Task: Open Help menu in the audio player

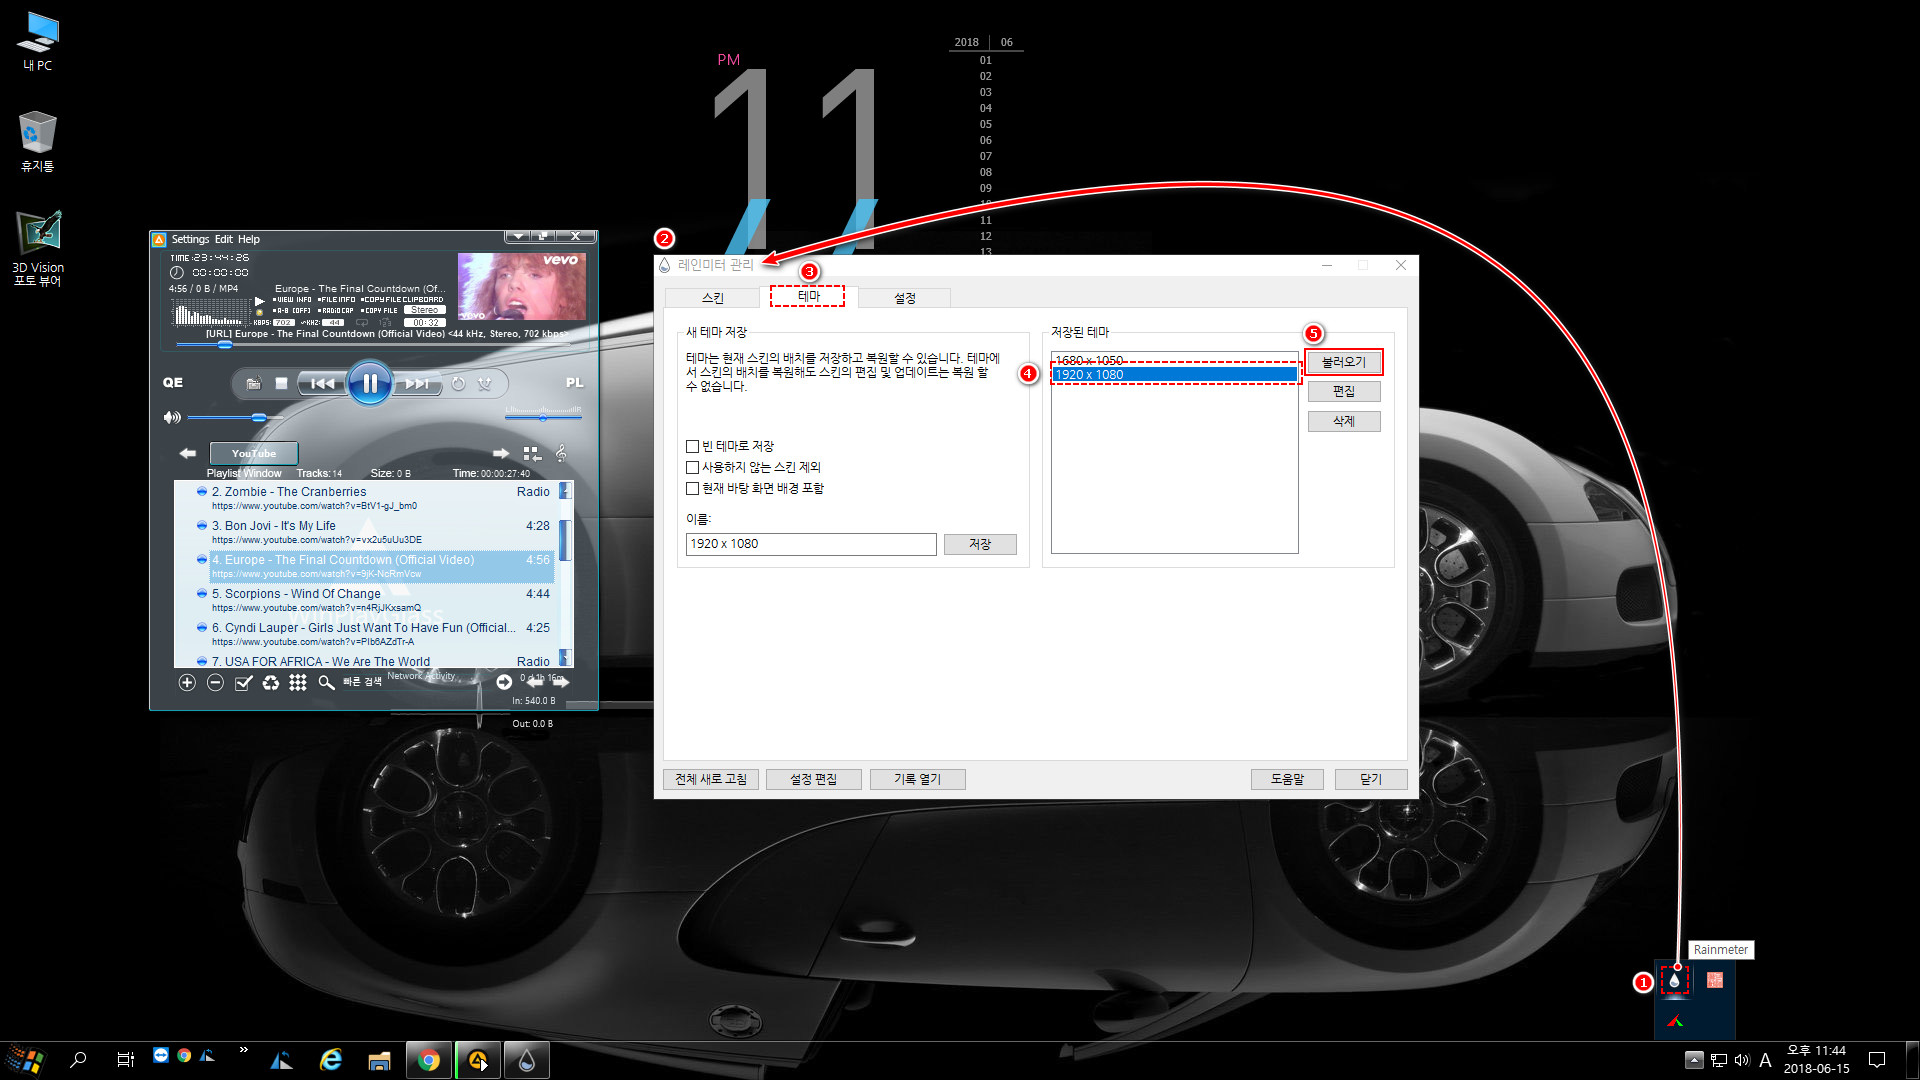Action: (x=249, y=239)
